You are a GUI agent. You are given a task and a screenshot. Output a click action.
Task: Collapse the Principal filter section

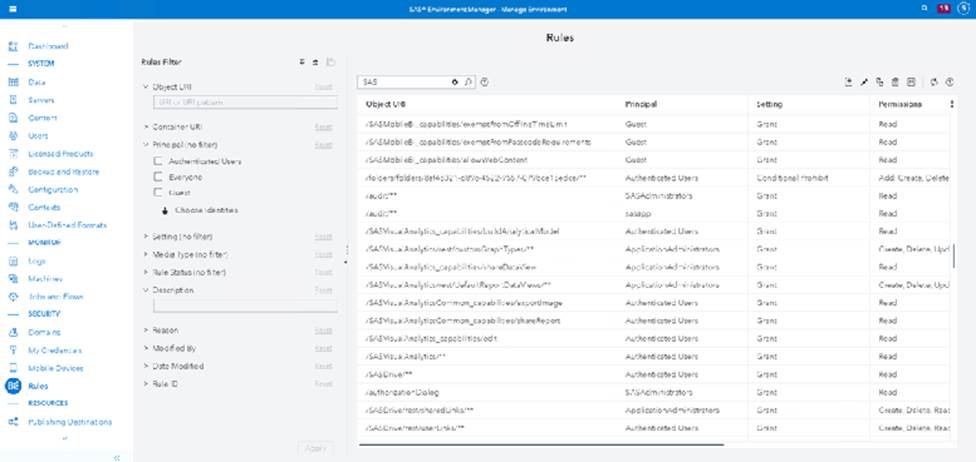click(146, 145)
